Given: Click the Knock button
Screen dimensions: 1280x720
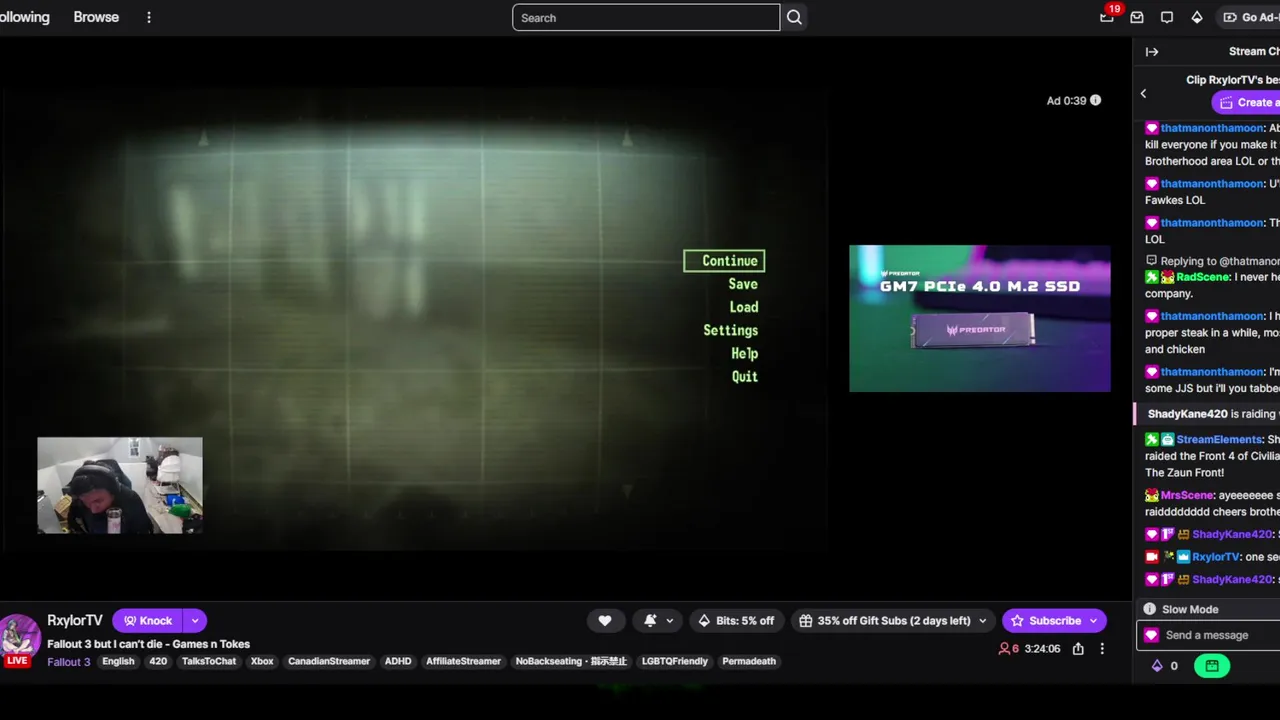Looking at the screenshot, I should click(x=148, y=621).
